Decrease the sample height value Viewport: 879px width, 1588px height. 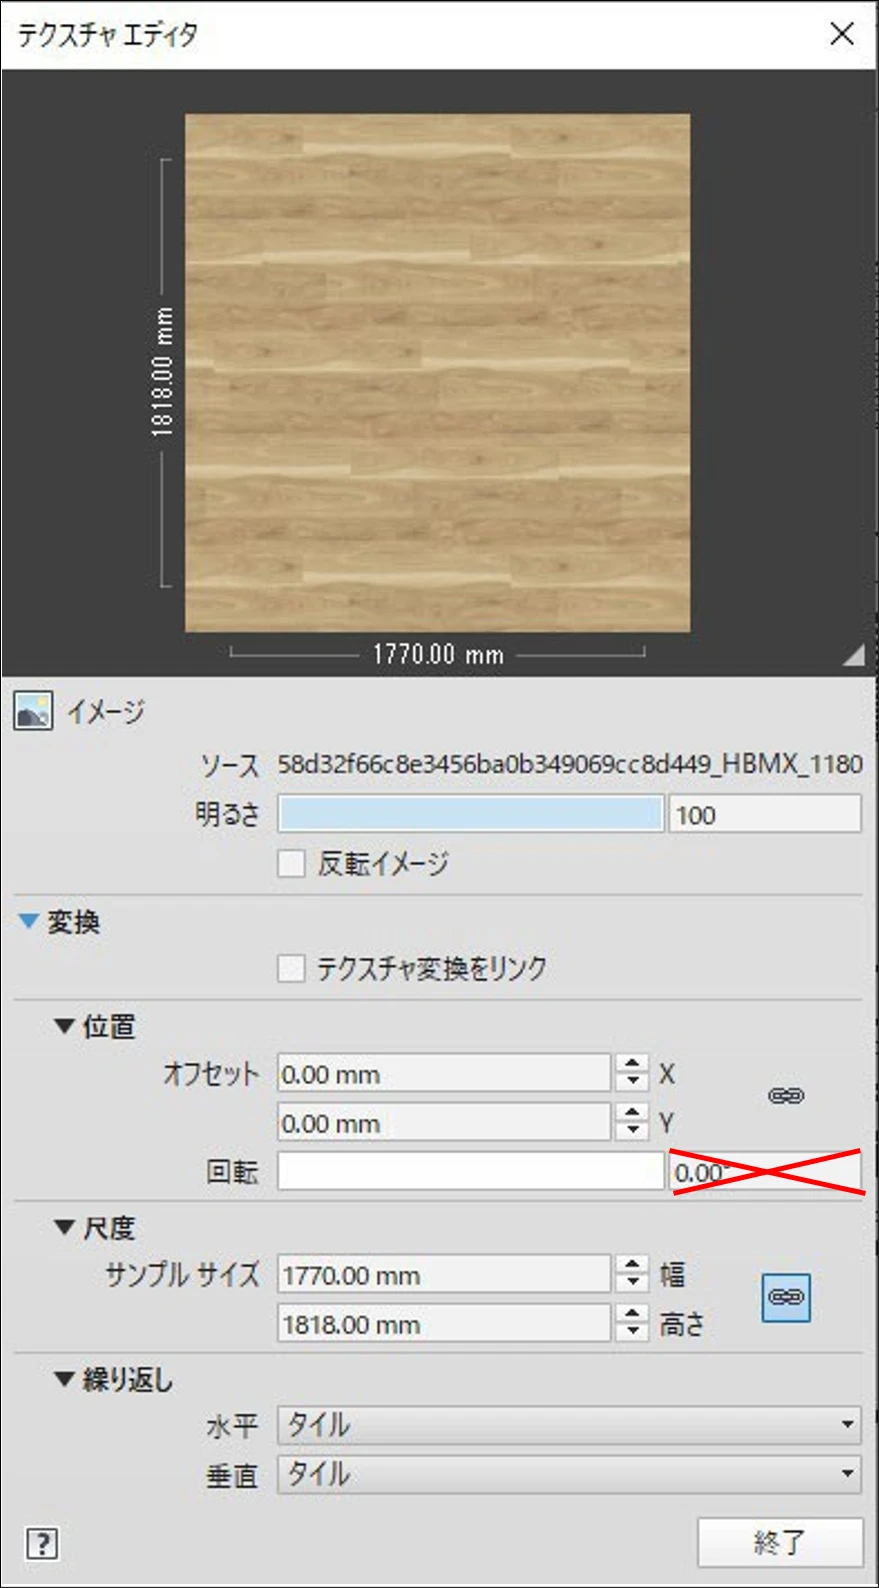pos(632,1333)
